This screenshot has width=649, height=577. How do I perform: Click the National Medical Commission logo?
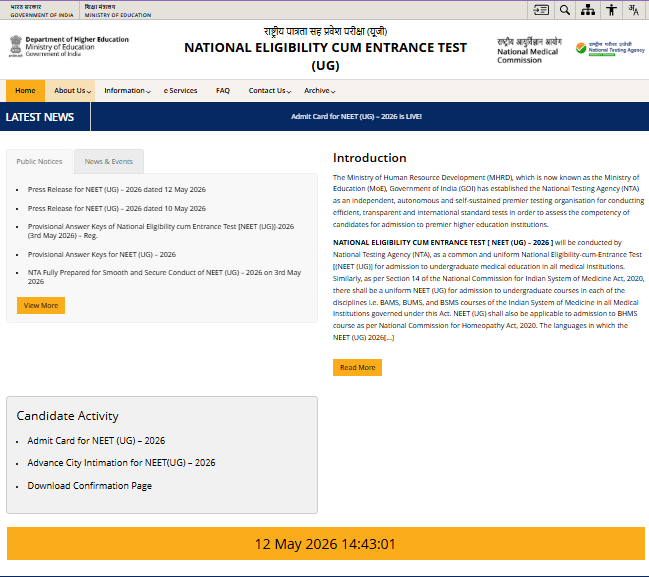529,50
